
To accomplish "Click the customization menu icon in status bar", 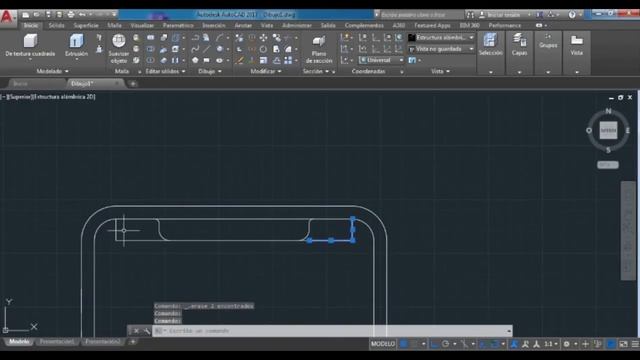I will click(635, 344).
